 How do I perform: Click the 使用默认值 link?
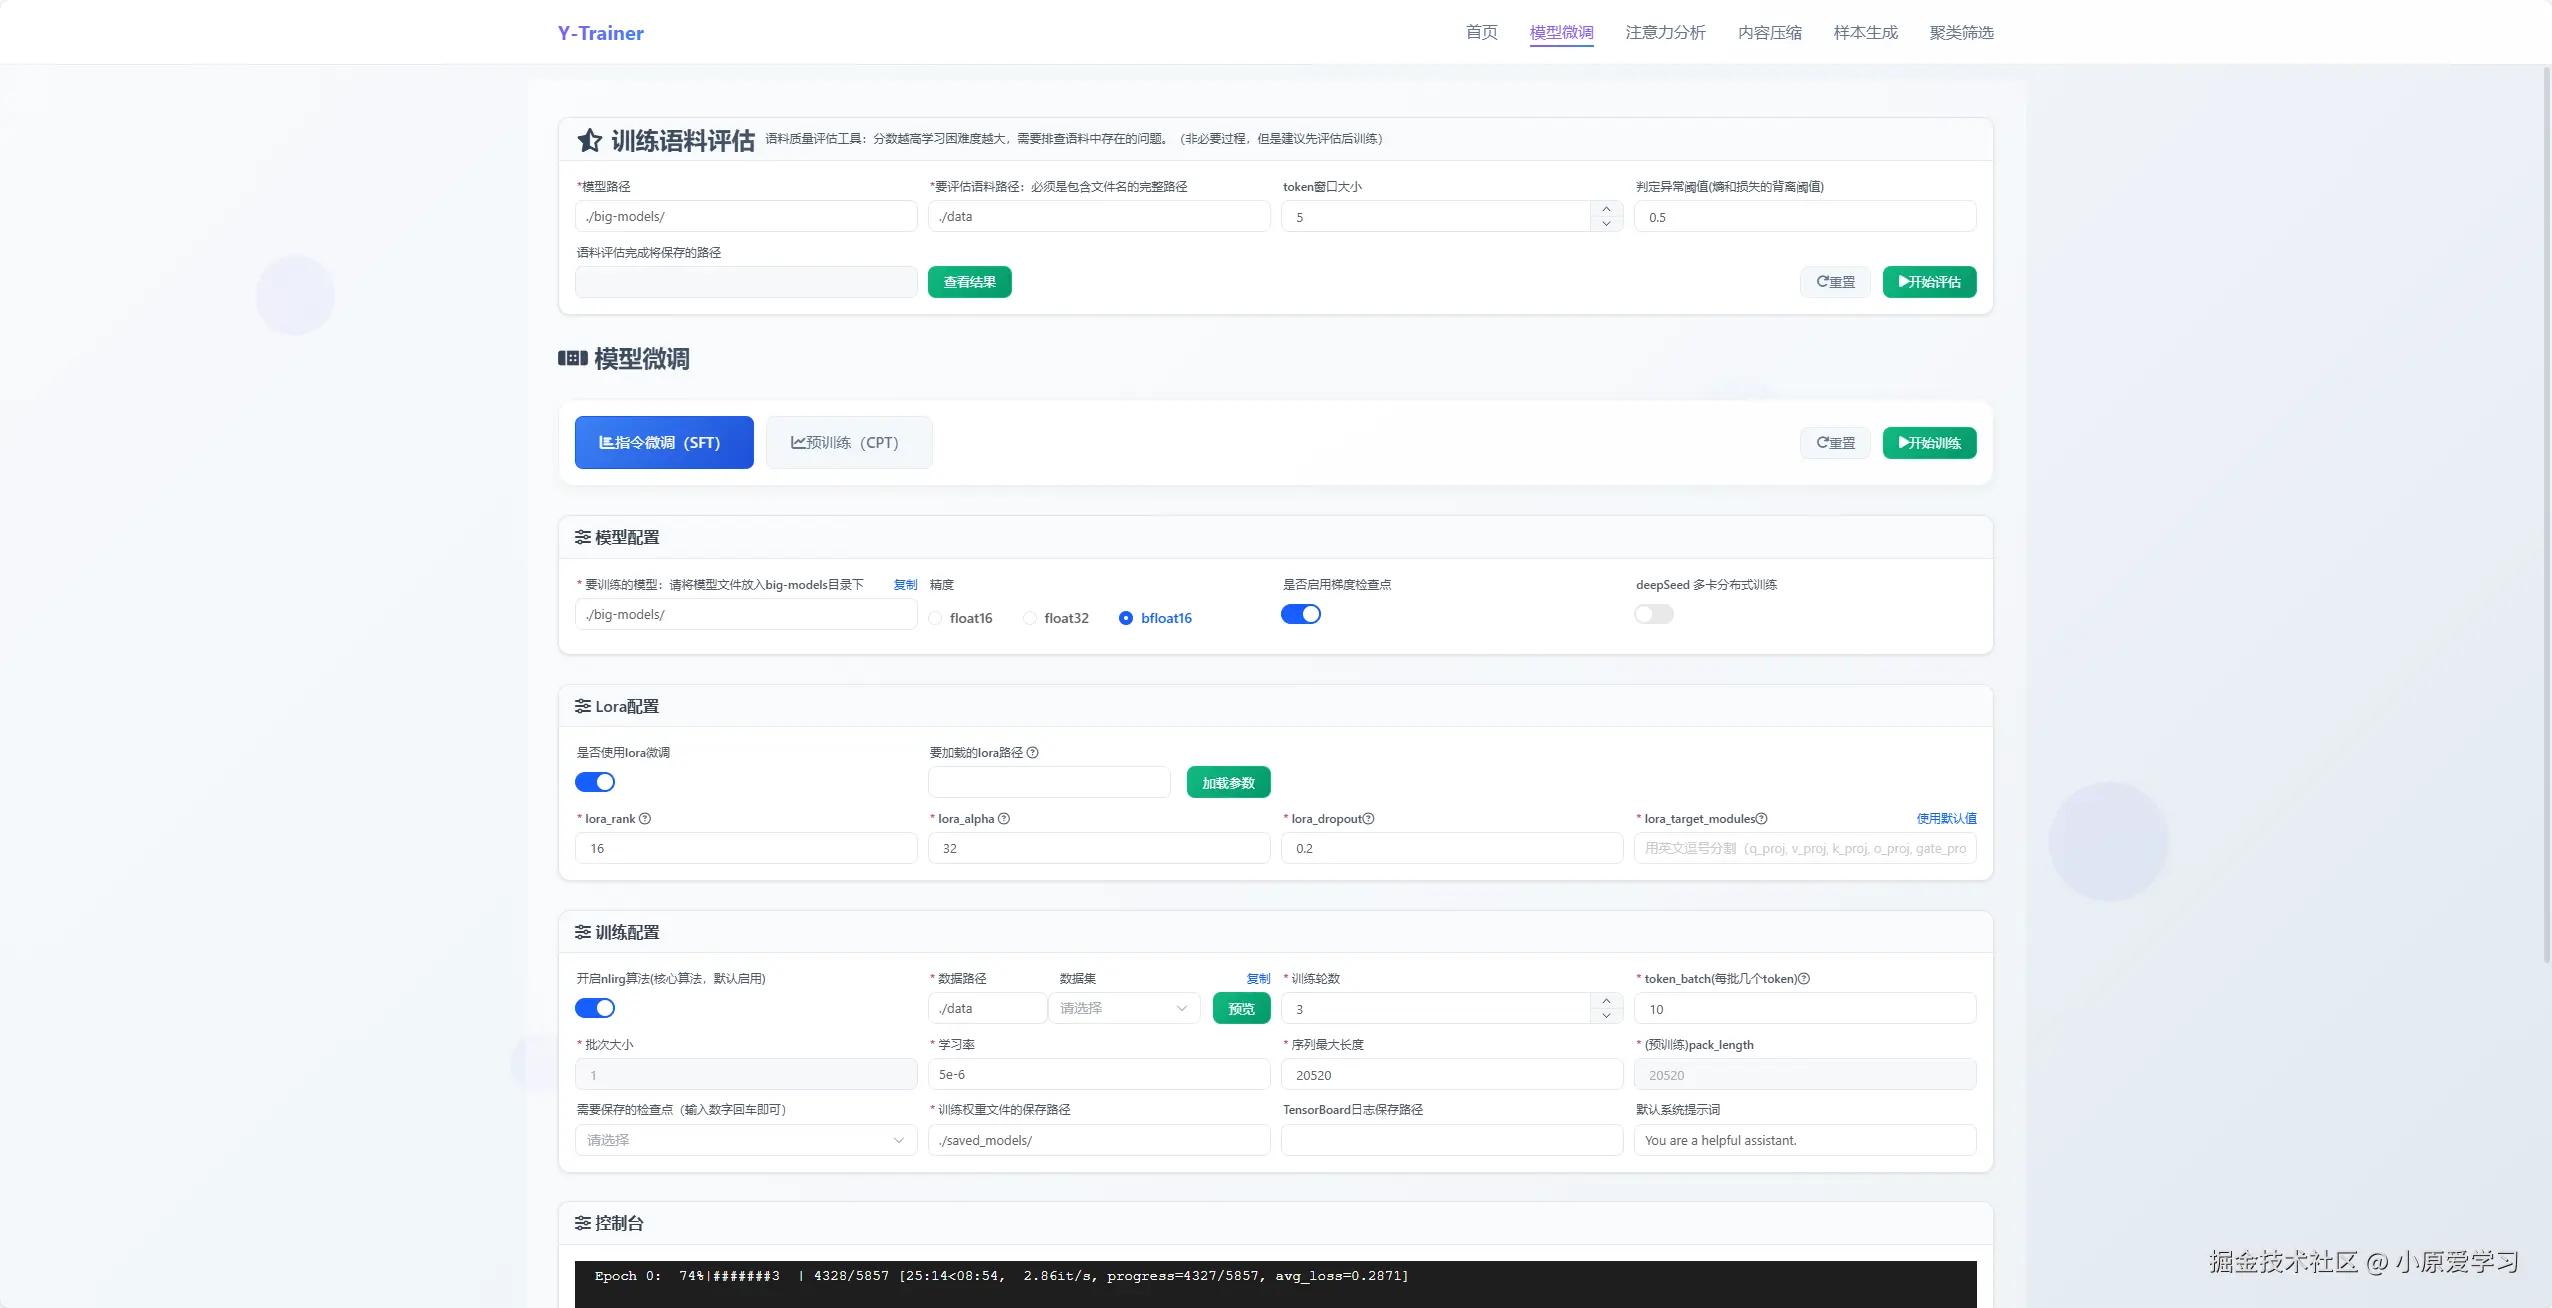(1946, 819)
